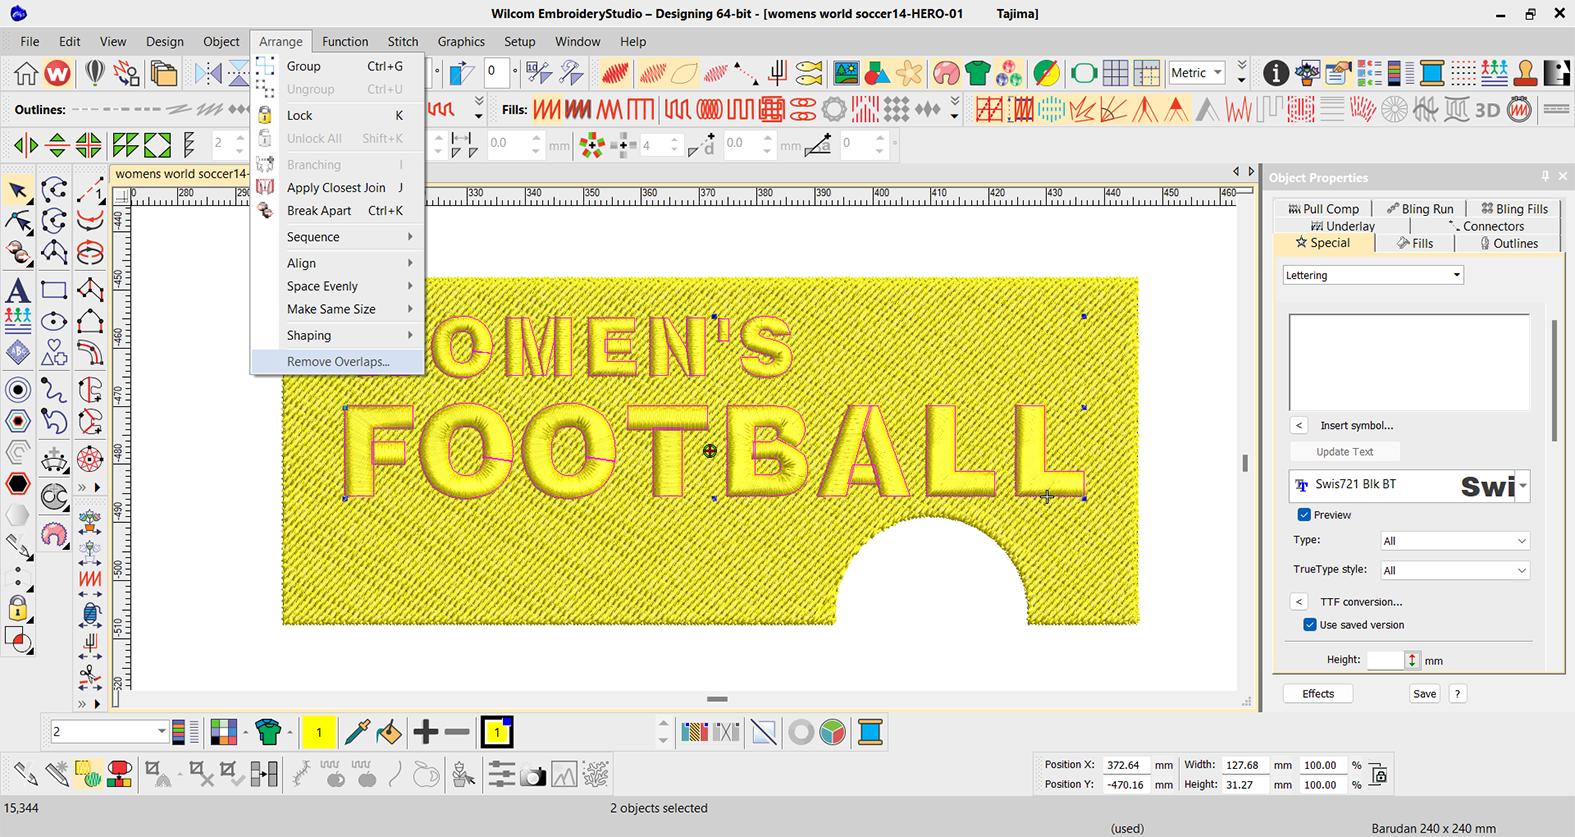Select the yellow color 1 swatch
1575x837 pixels.
tap(319, 732)
